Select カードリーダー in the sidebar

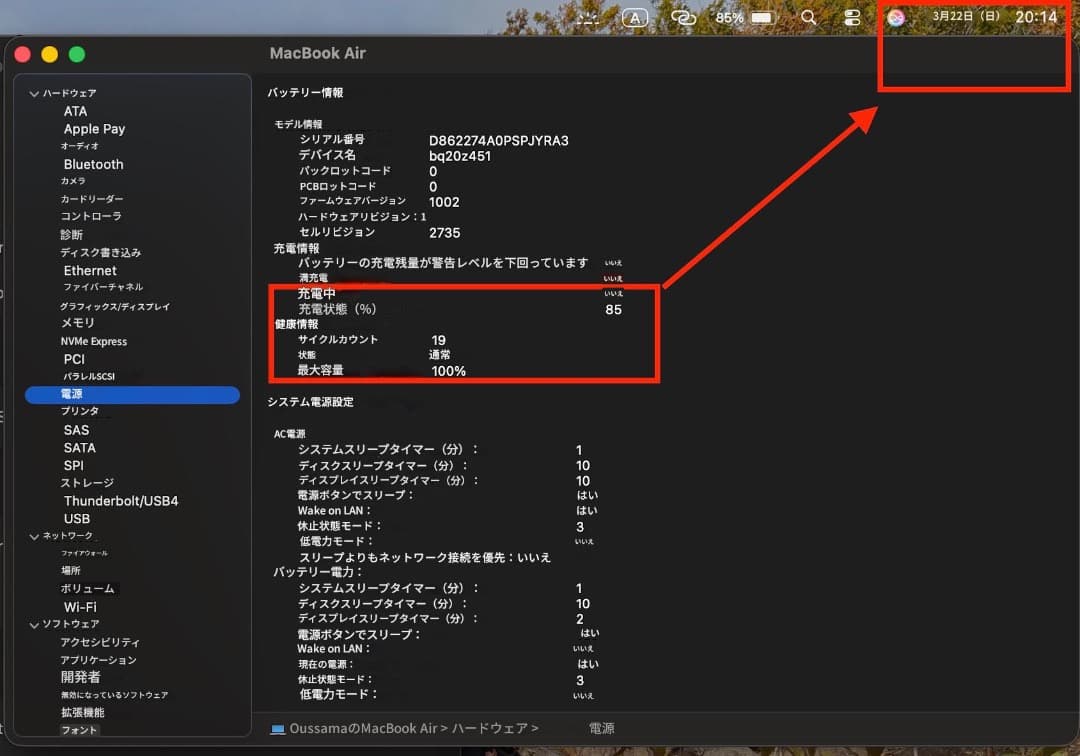pyautogui.click(x=92, y=199)
